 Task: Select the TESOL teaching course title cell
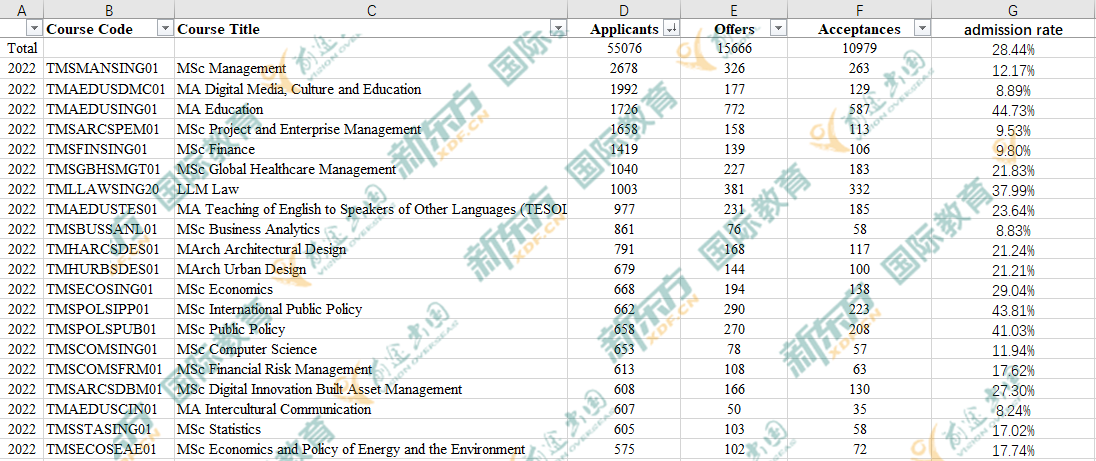tap(371, 210)
